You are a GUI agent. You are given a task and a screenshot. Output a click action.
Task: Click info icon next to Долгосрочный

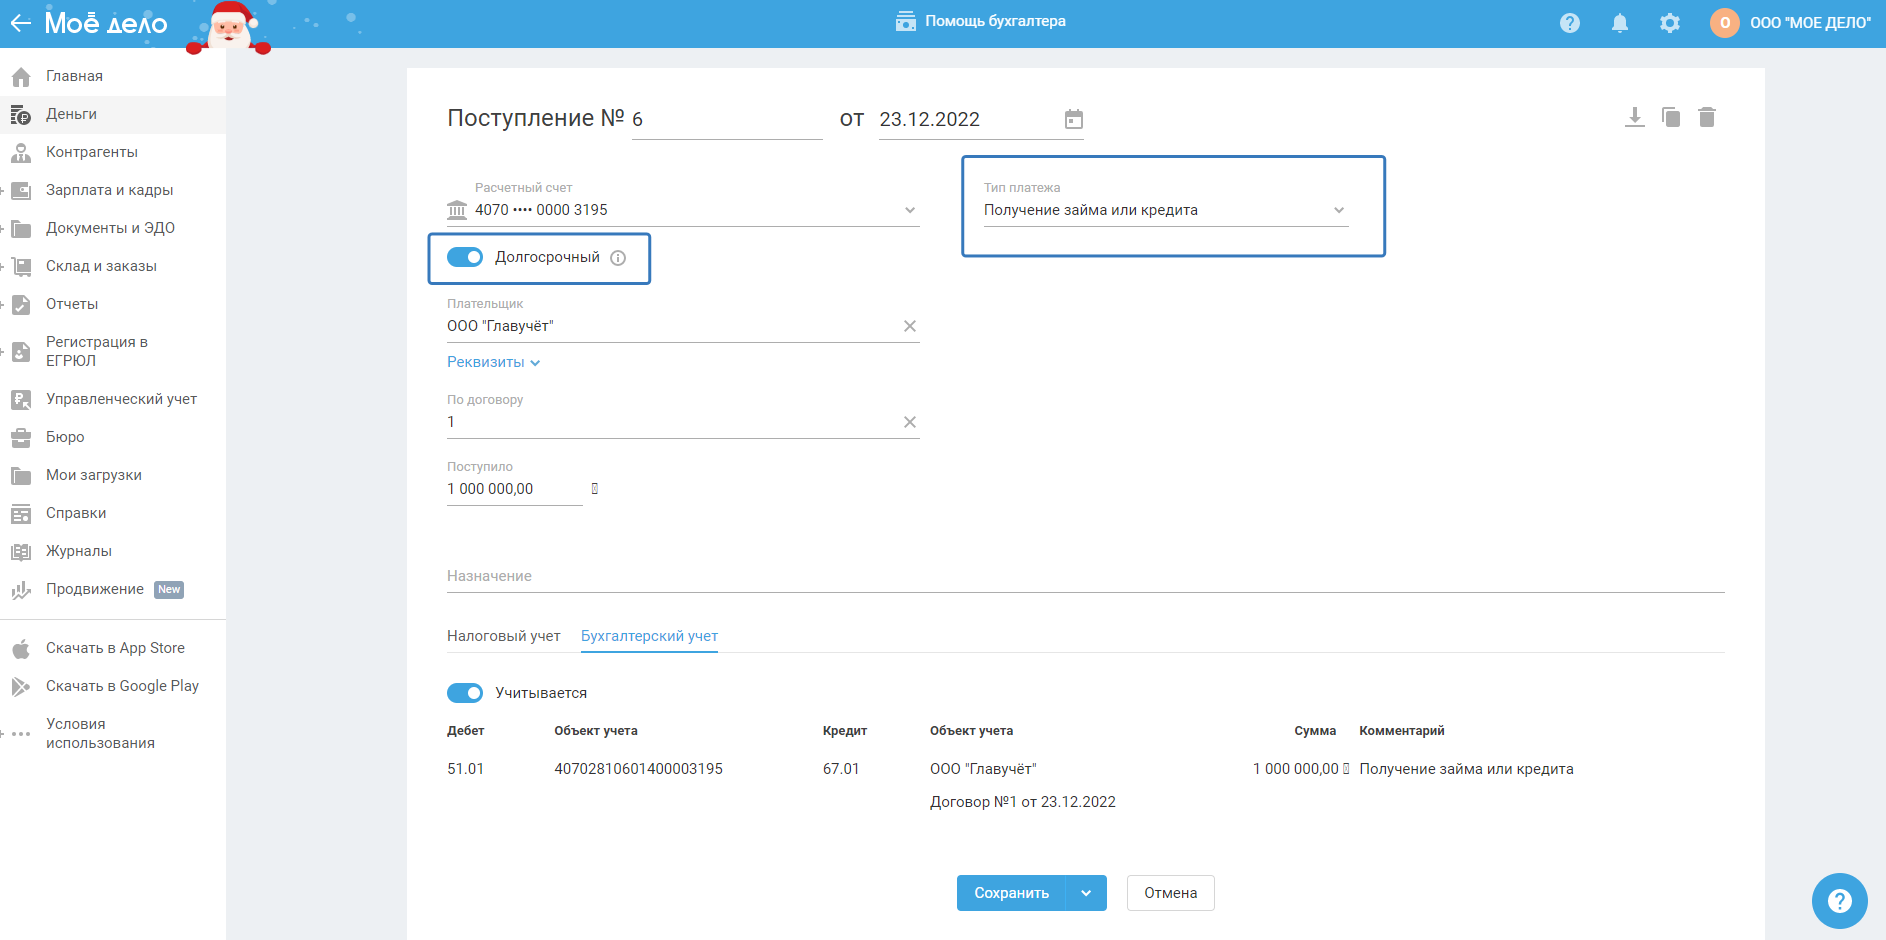(x=618, y=258)
